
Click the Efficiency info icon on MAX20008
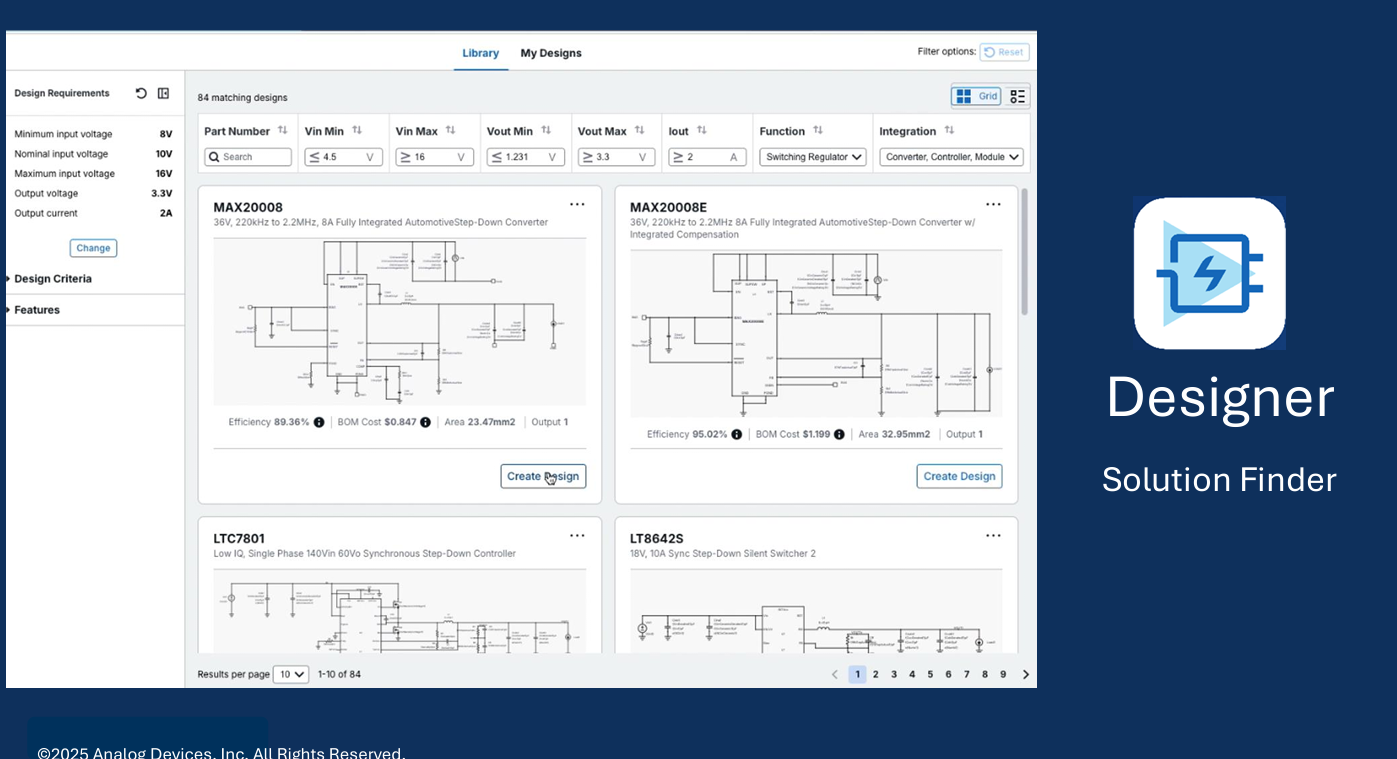point(319,422)
